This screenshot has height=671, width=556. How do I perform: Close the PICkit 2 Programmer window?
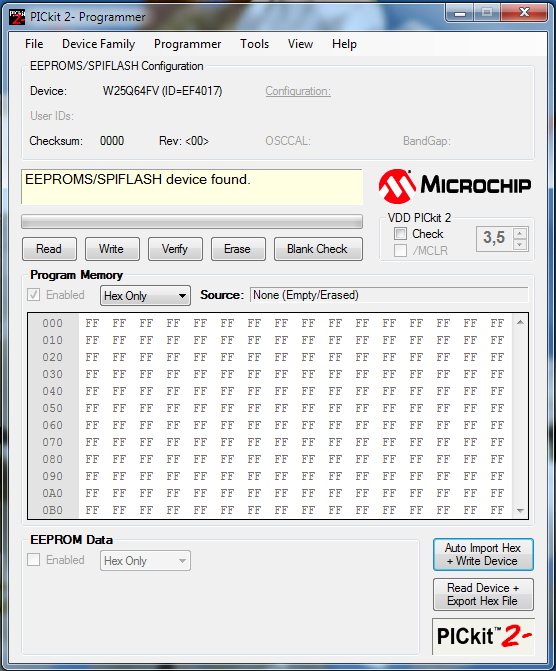coord(524,12)
